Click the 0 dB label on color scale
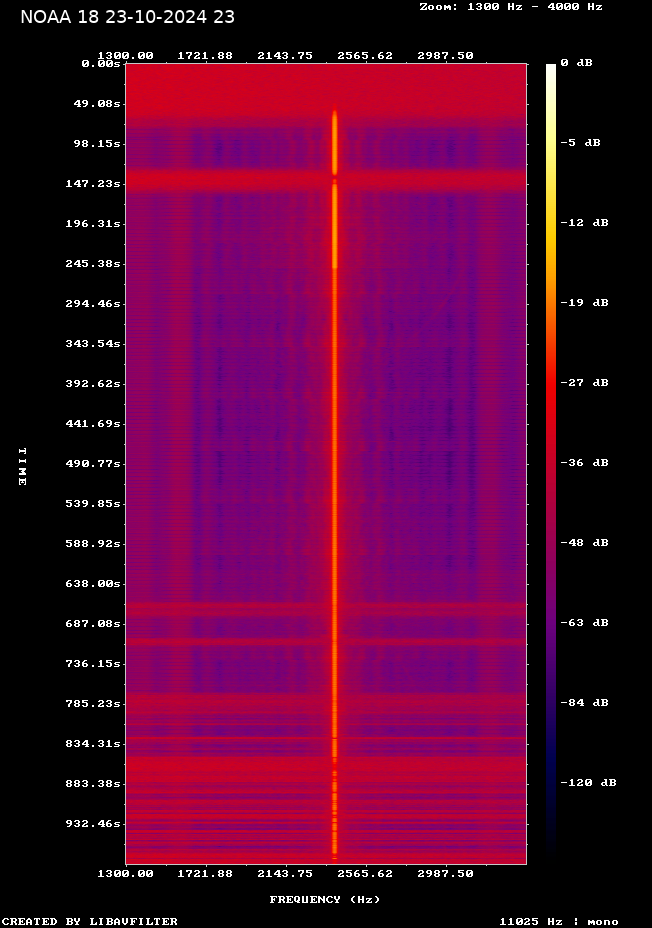Screen dimensions: 652x928 pos(576,63)
